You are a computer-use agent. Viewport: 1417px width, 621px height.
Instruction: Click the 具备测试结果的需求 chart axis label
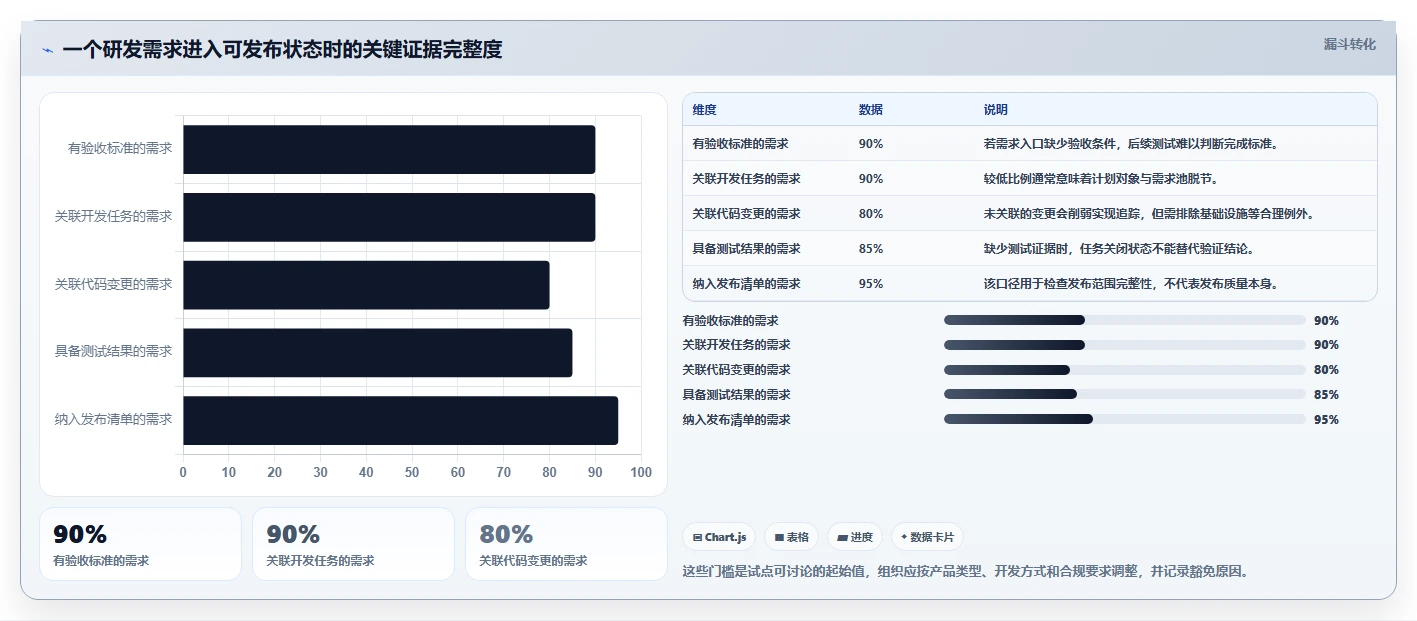click(114, 352)
